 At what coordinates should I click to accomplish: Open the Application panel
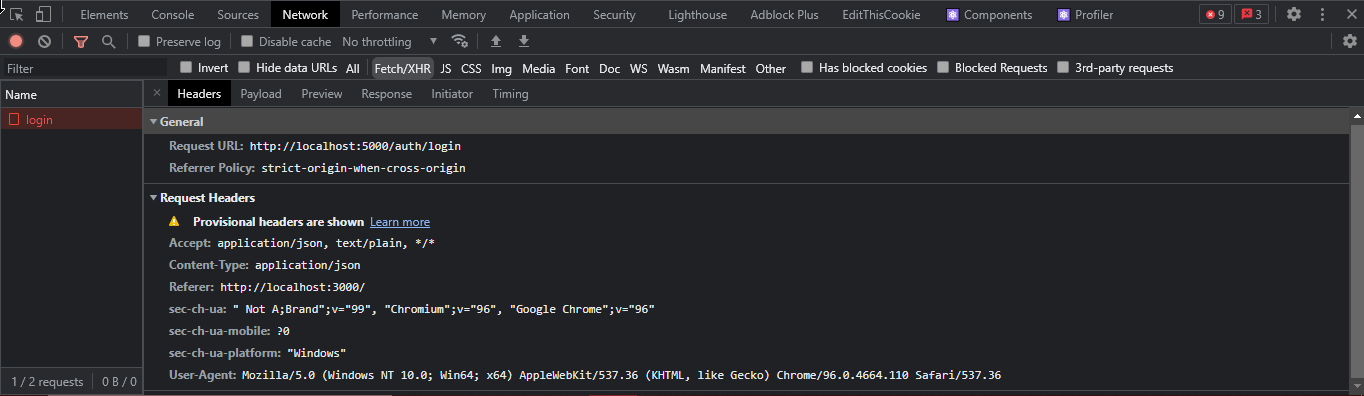click(539, 14)
